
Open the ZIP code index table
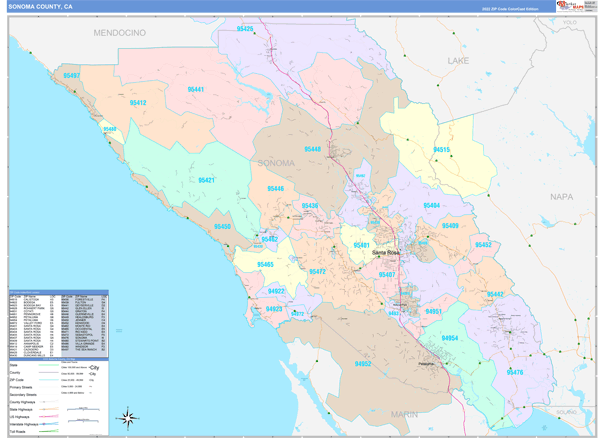(60, 324)
